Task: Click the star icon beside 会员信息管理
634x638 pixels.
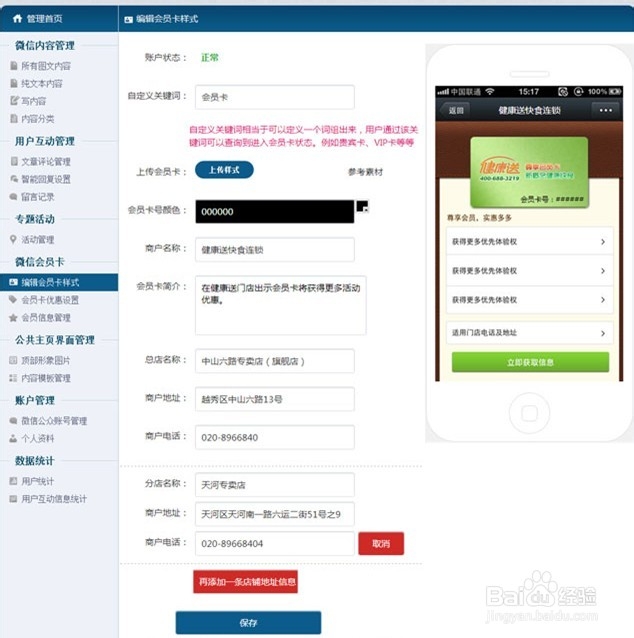Action: tap(13, 317)
